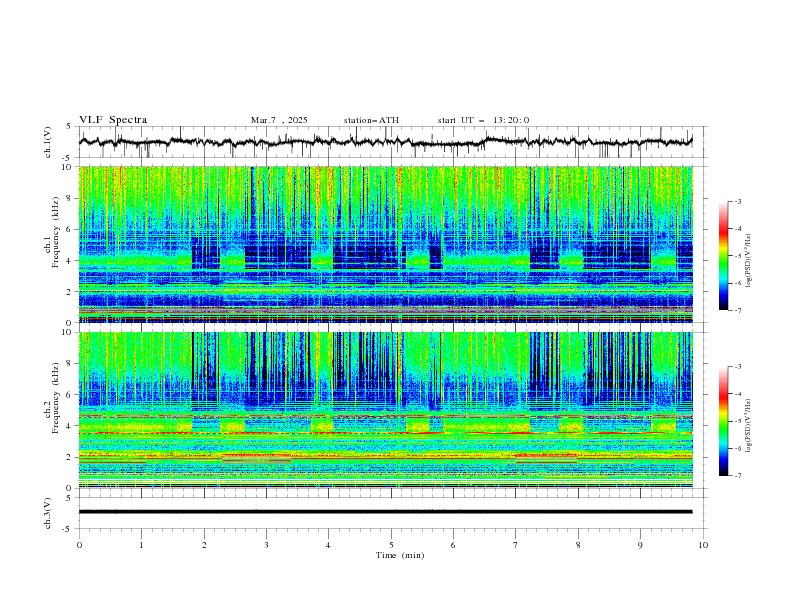Click the ch.2 spectrogram color scale bar

(723, 421)
